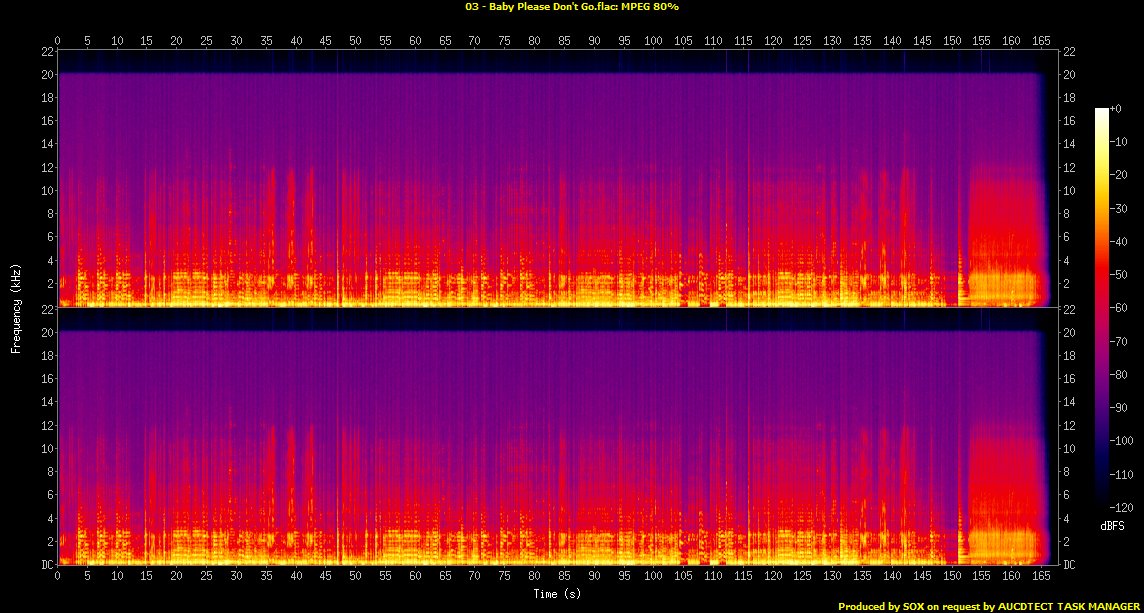Click the "Produced by SOX" footer text
The image size is (1144, 613).
point(884,606)
